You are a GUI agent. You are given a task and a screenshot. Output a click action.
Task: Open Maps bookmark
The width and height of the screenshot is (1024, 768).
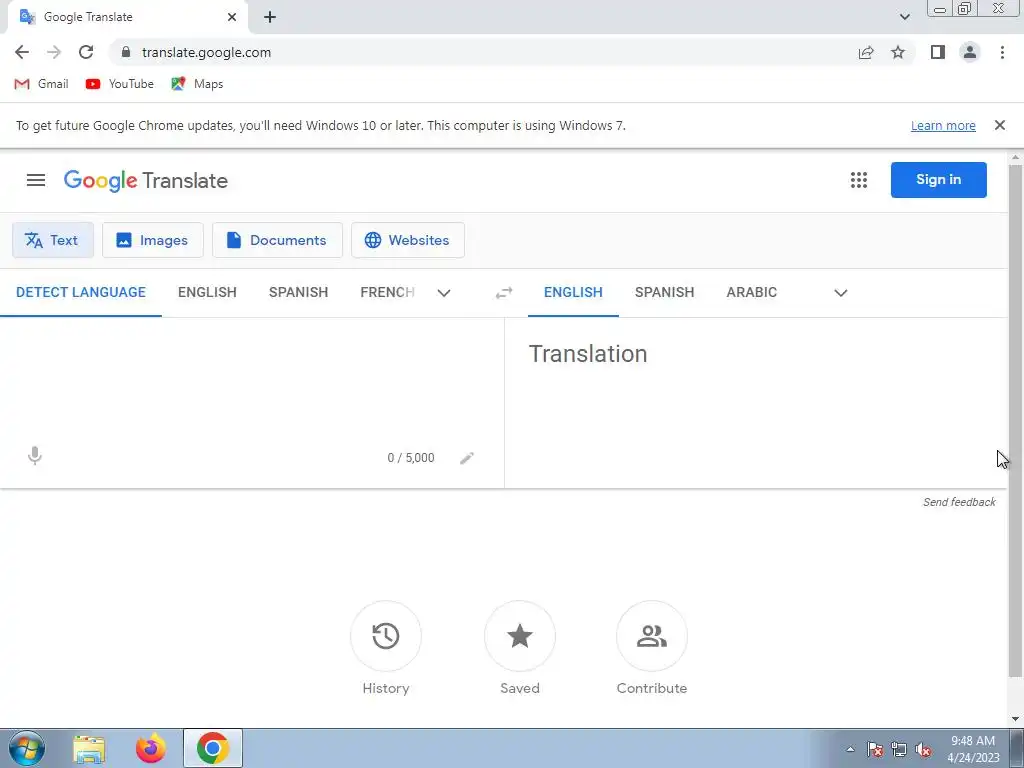tap(197, 84)
